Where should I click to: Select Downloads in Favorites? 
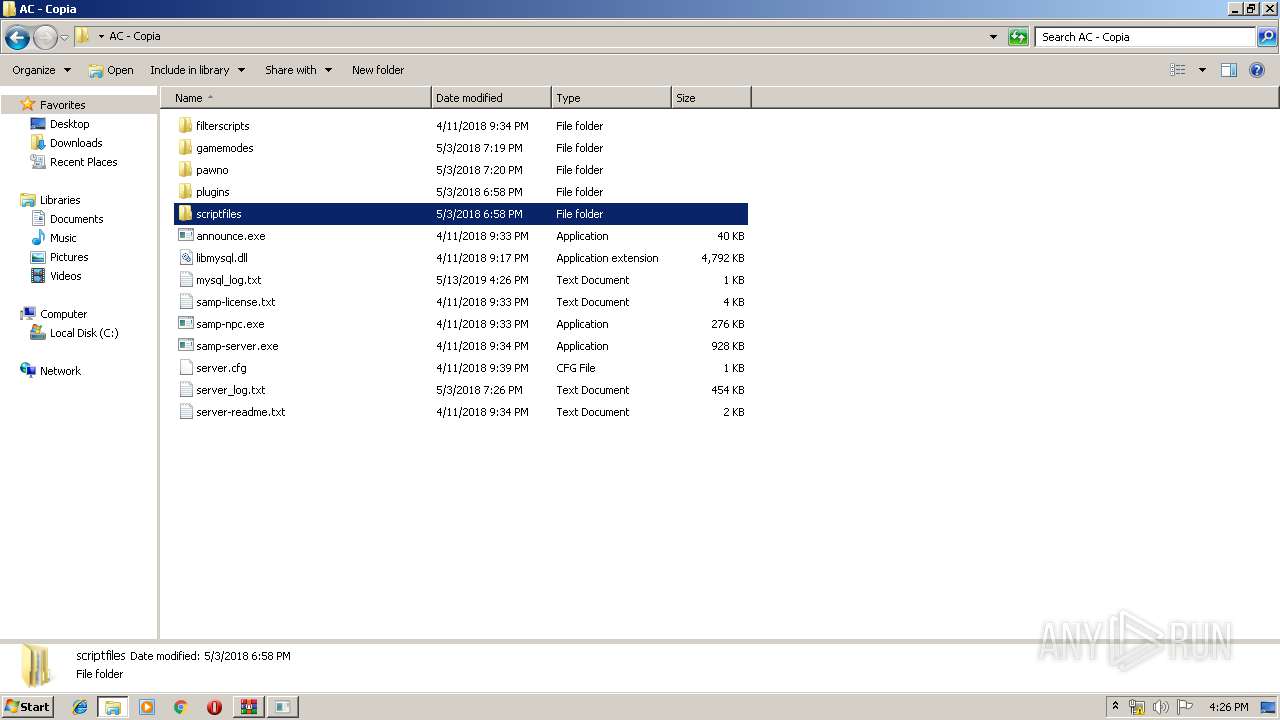pos(76,143)
